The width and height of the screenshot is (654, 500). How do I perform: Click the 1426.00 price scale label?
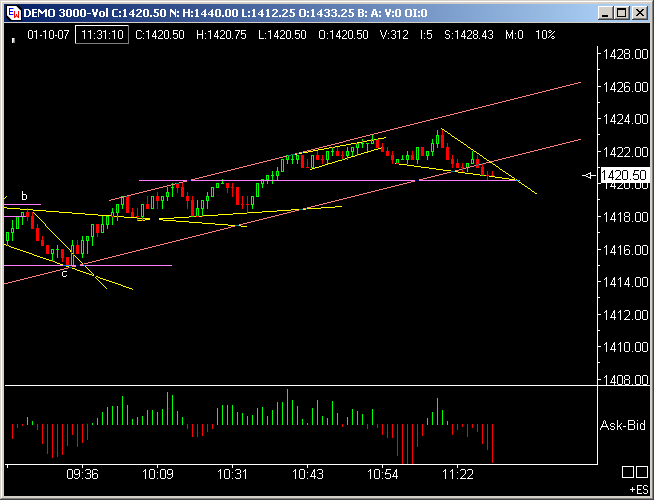(626, 87)
